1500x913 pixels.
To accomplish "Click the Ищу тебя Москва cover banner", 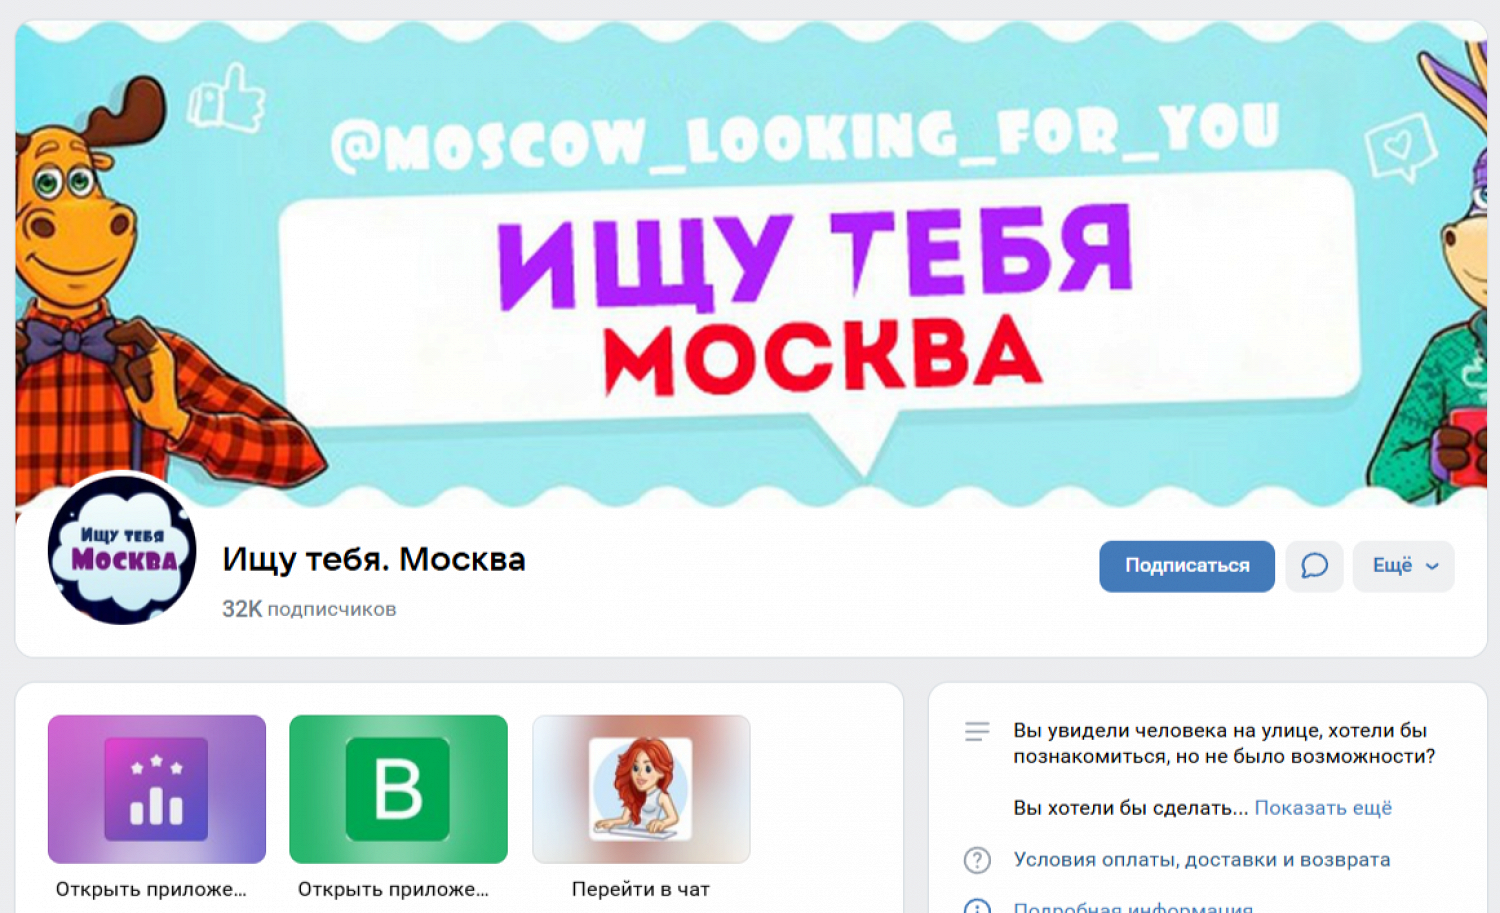I will tap(751, 262).
